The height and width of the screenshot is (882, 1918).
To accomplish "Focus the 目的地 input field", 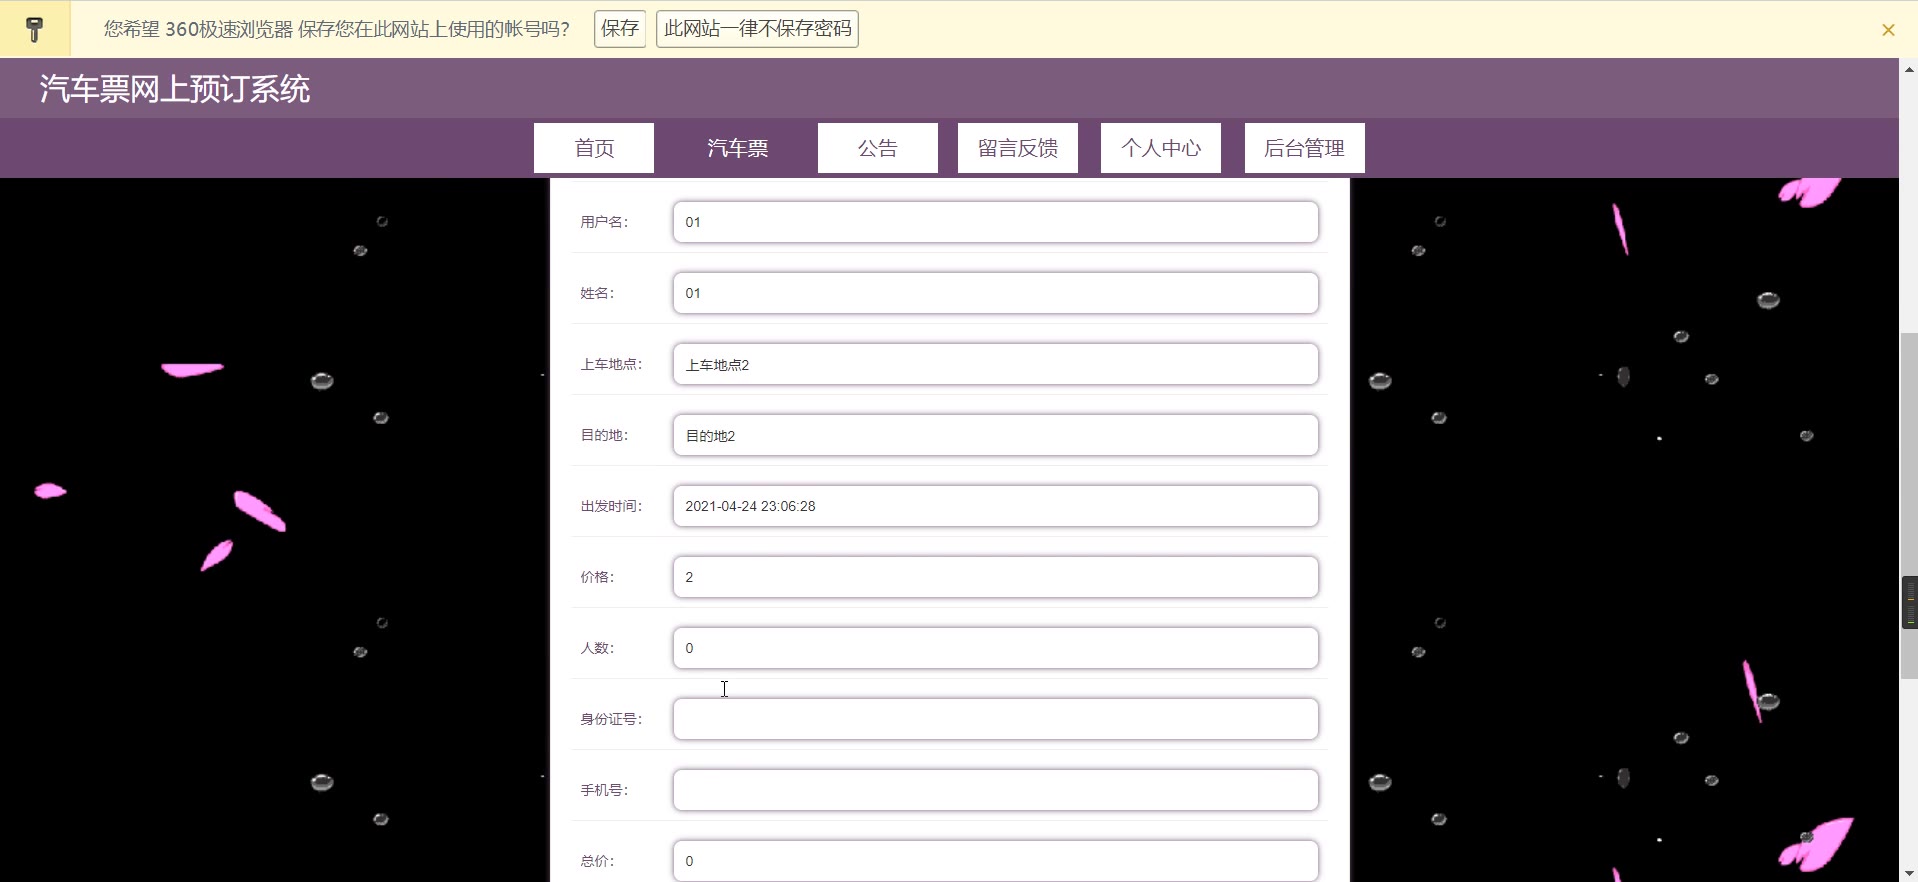I will (996, 435).
